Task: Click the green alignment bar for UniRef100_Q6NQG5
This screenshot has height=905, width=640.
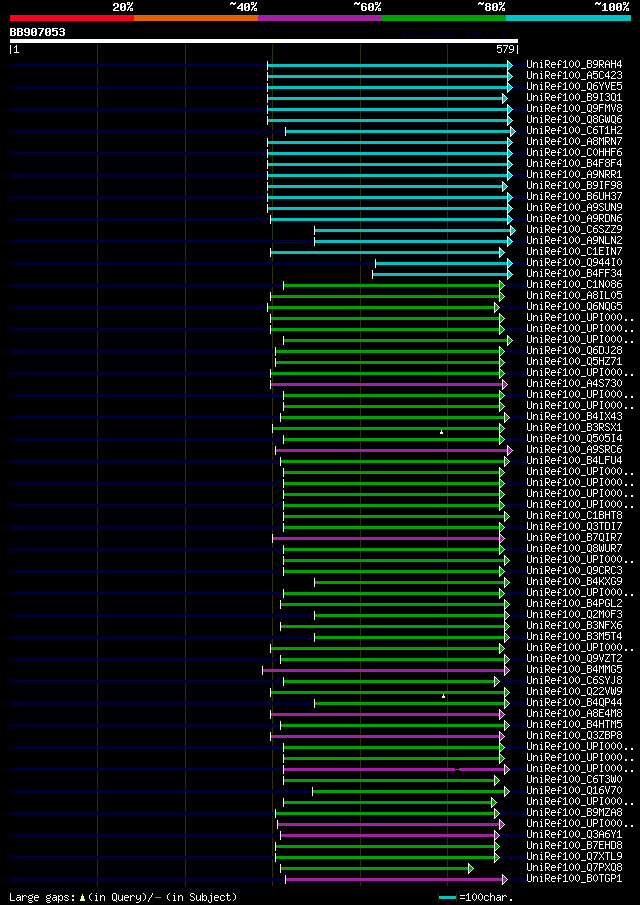Action: click(x=381, y=307)
